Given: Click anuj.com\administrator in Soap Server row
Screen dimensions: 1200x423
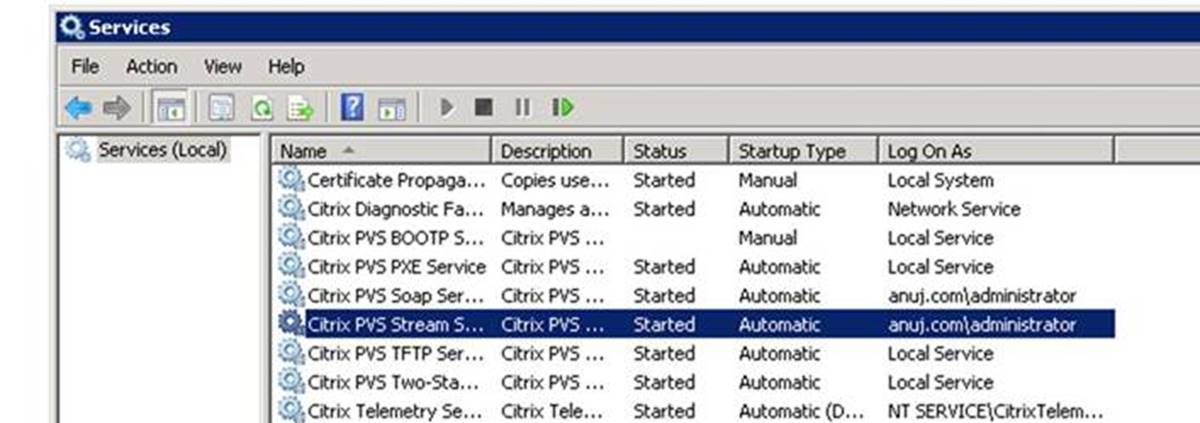Looking at the screenshot, I should click(982, 296).
